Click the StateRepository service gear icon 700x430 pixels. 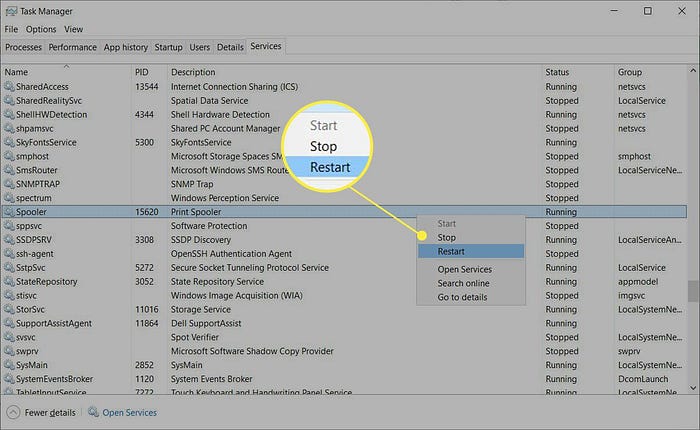[9, 281]
